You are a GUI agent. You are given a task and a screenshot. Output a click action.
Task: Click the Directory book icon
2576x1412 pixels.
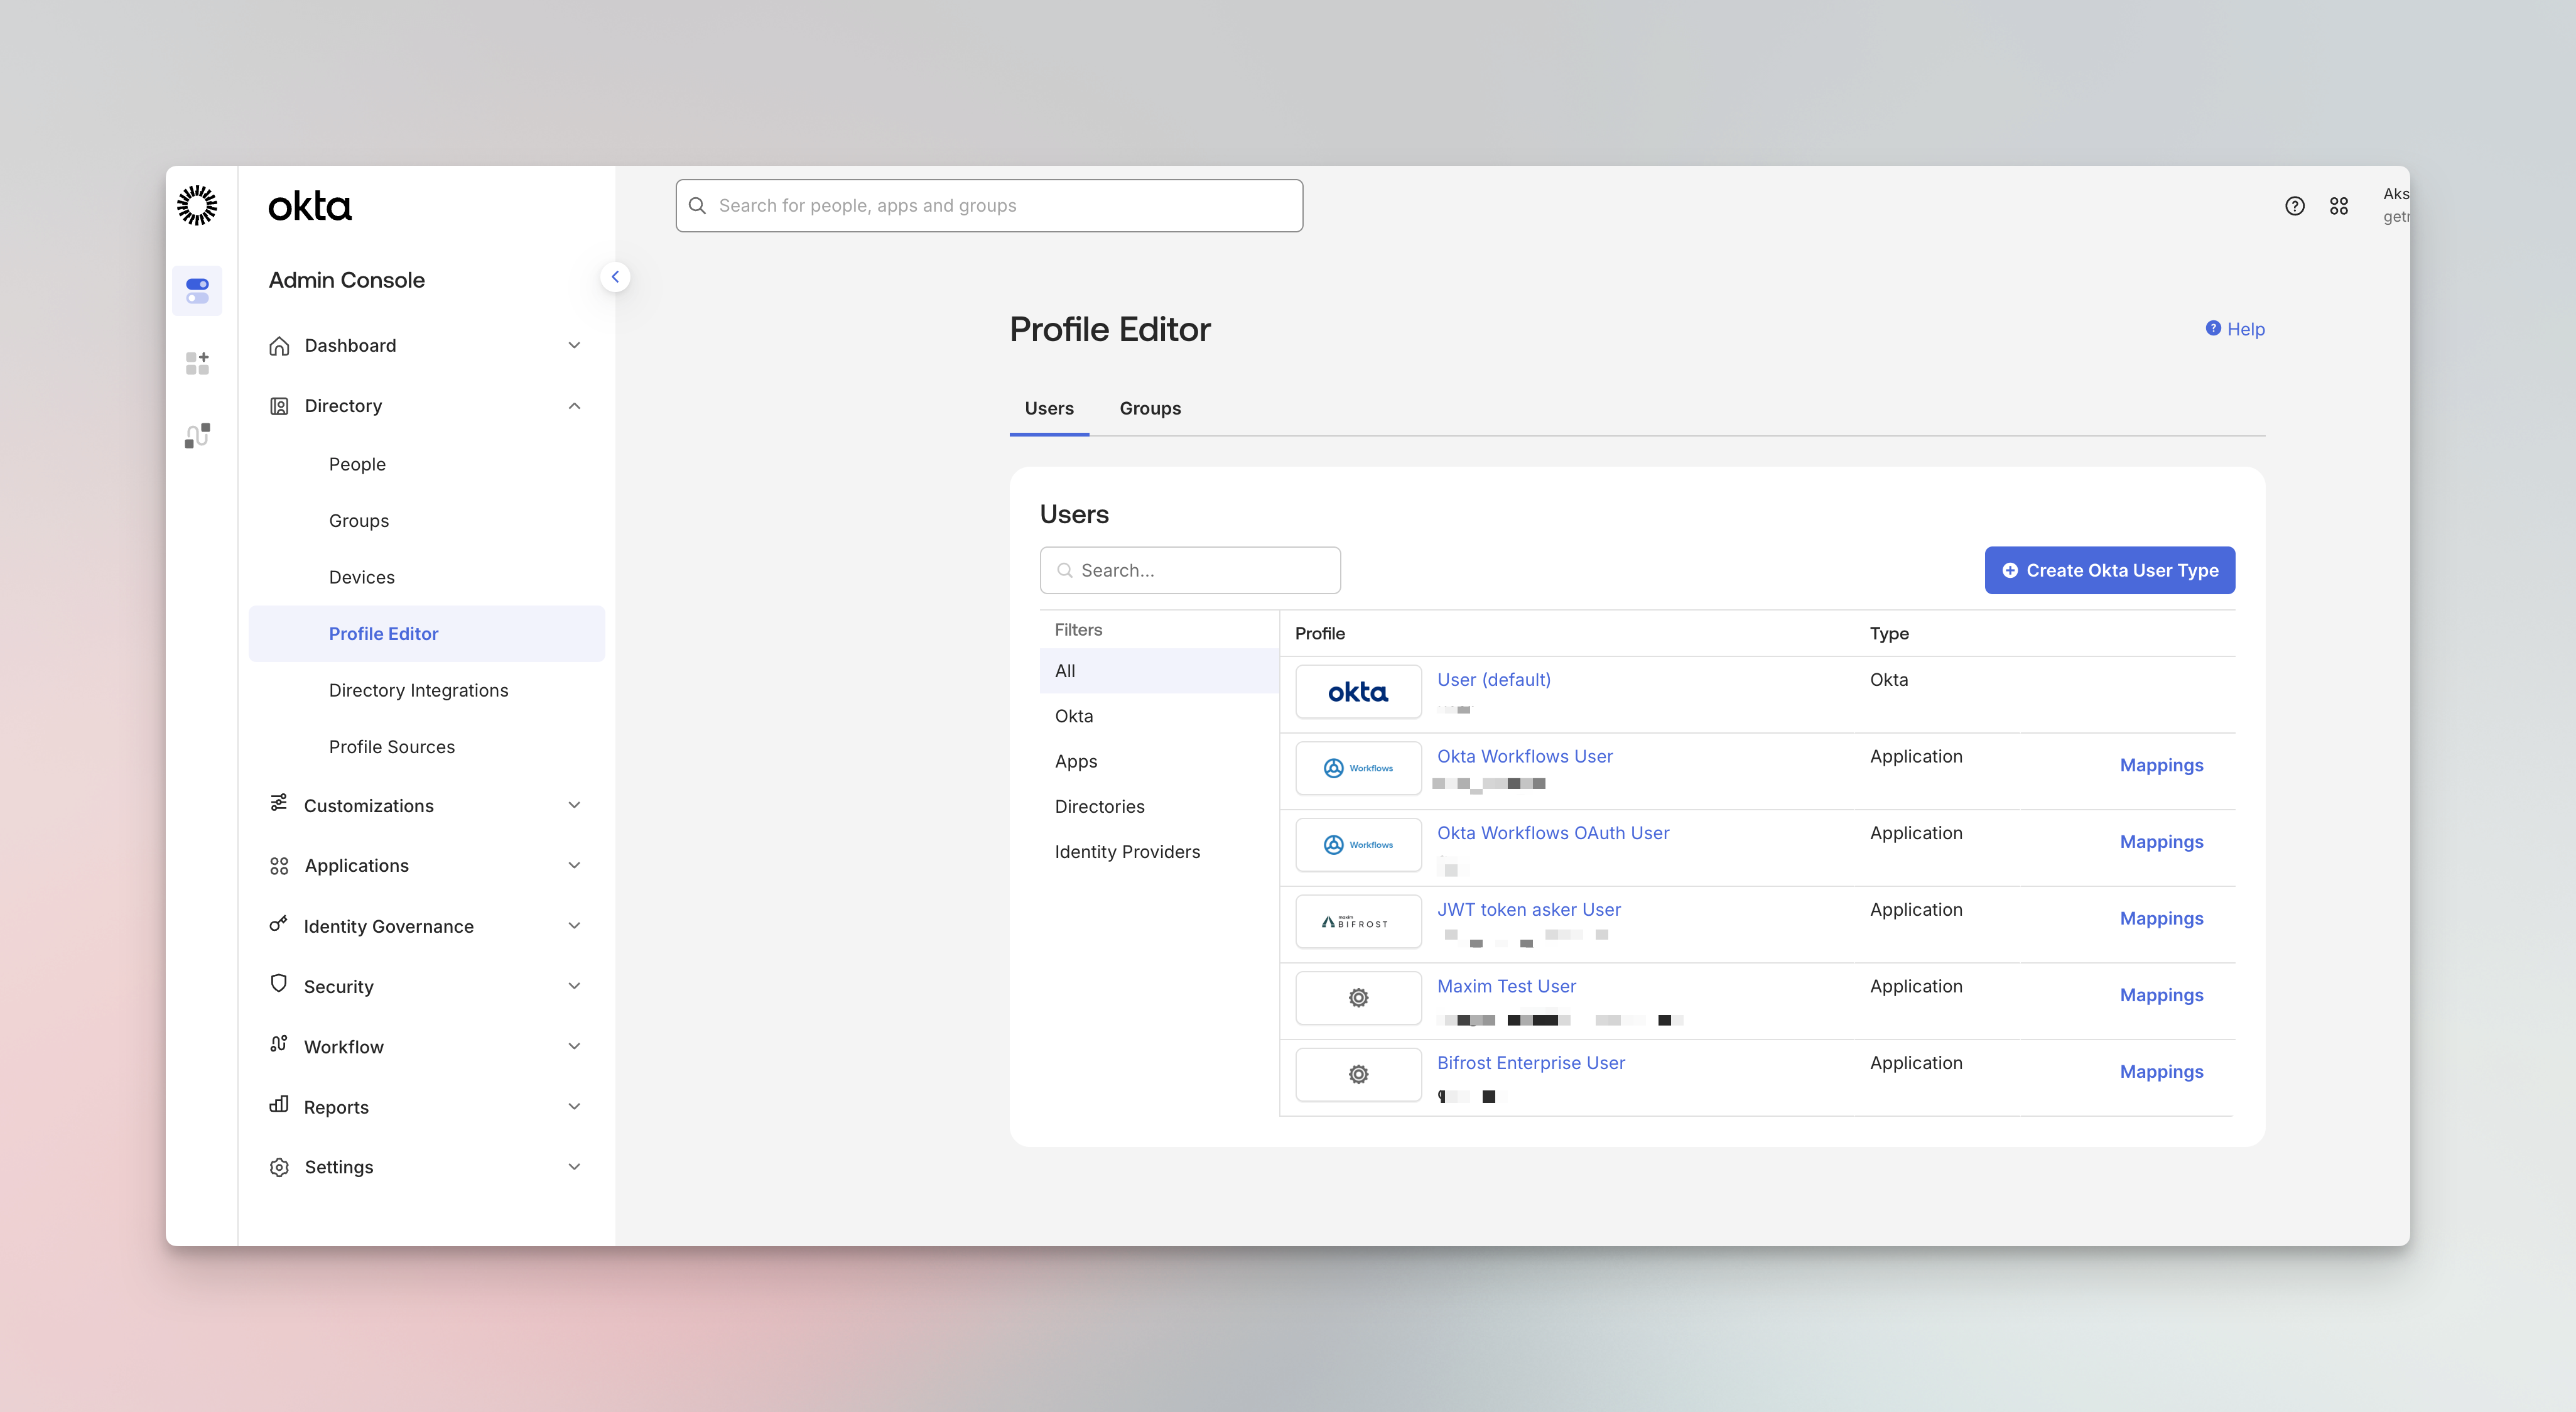tap(279, 406)
